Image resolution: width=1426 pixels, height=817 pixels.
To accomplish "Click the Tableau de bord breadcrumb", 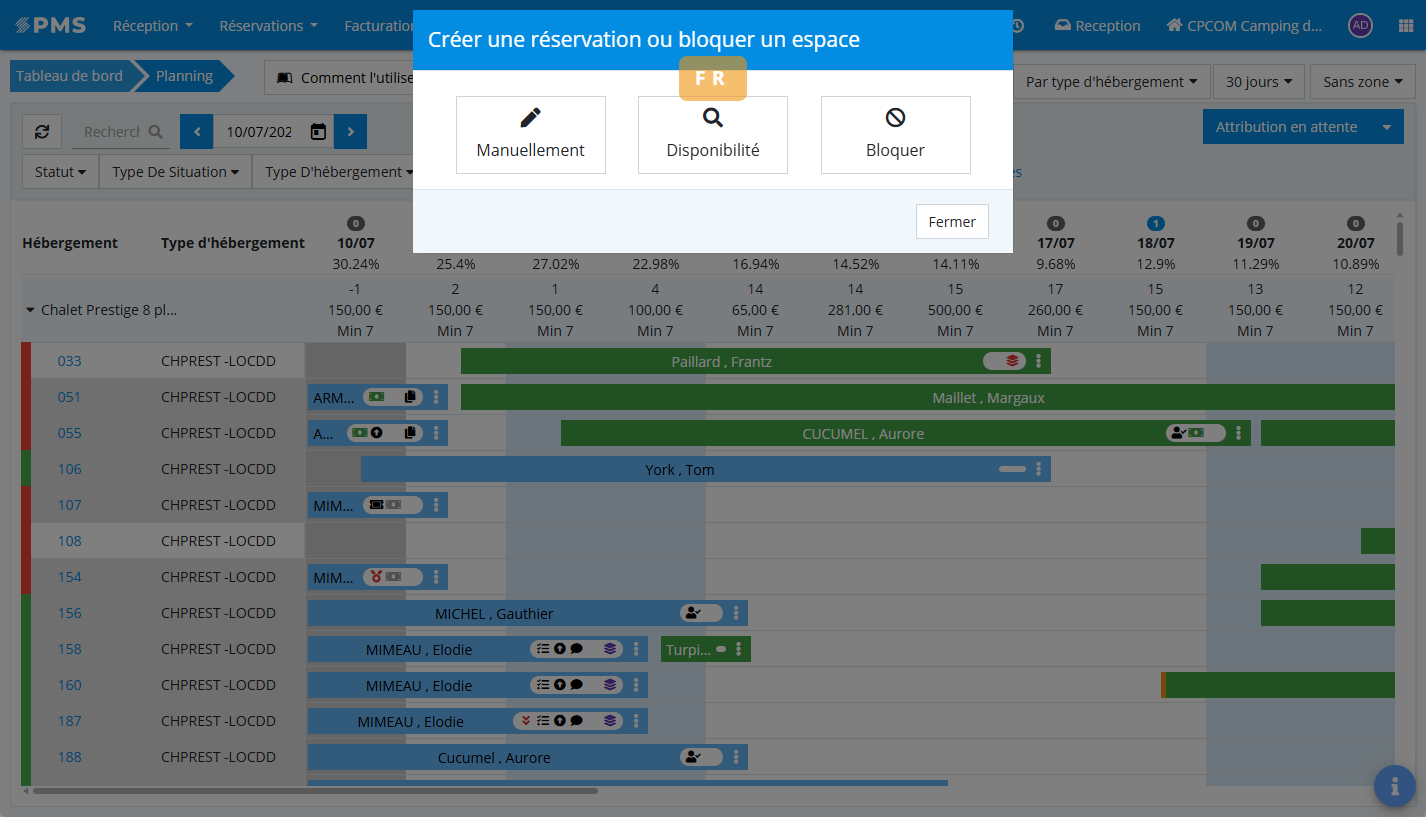I will [69, 76].
